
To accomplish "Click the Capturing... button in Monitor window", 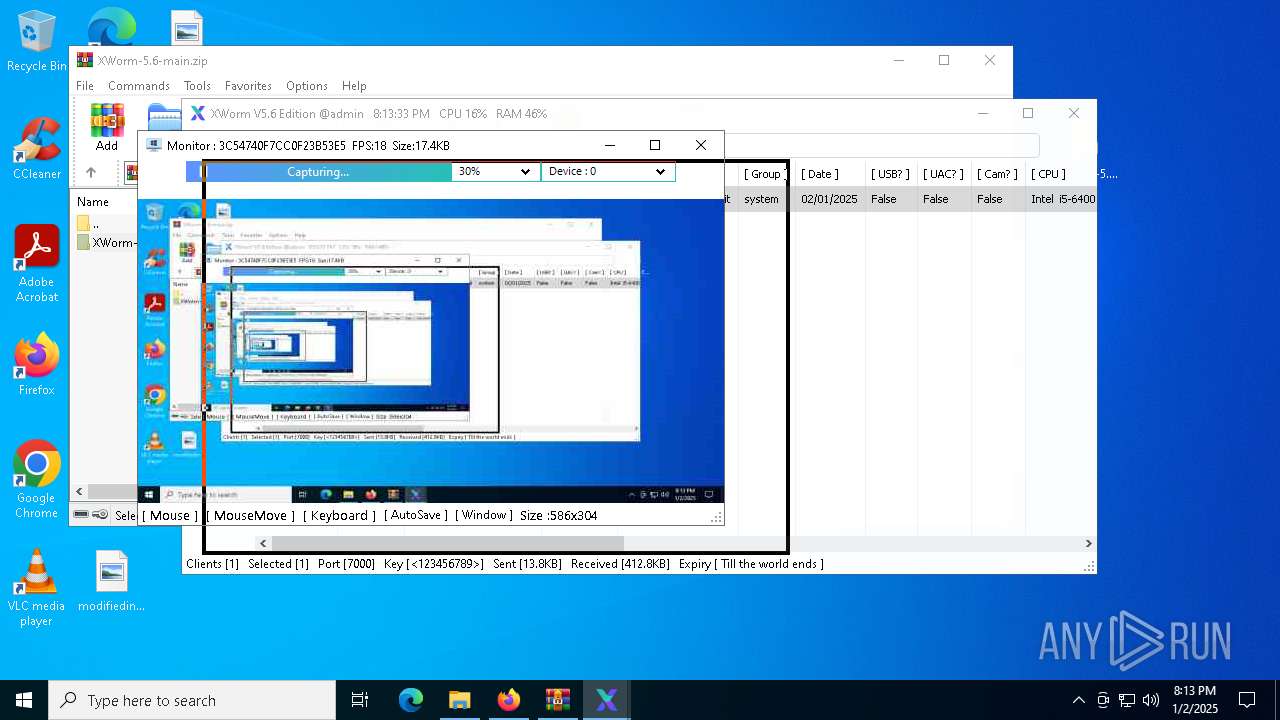I will (x=318, y=172).
